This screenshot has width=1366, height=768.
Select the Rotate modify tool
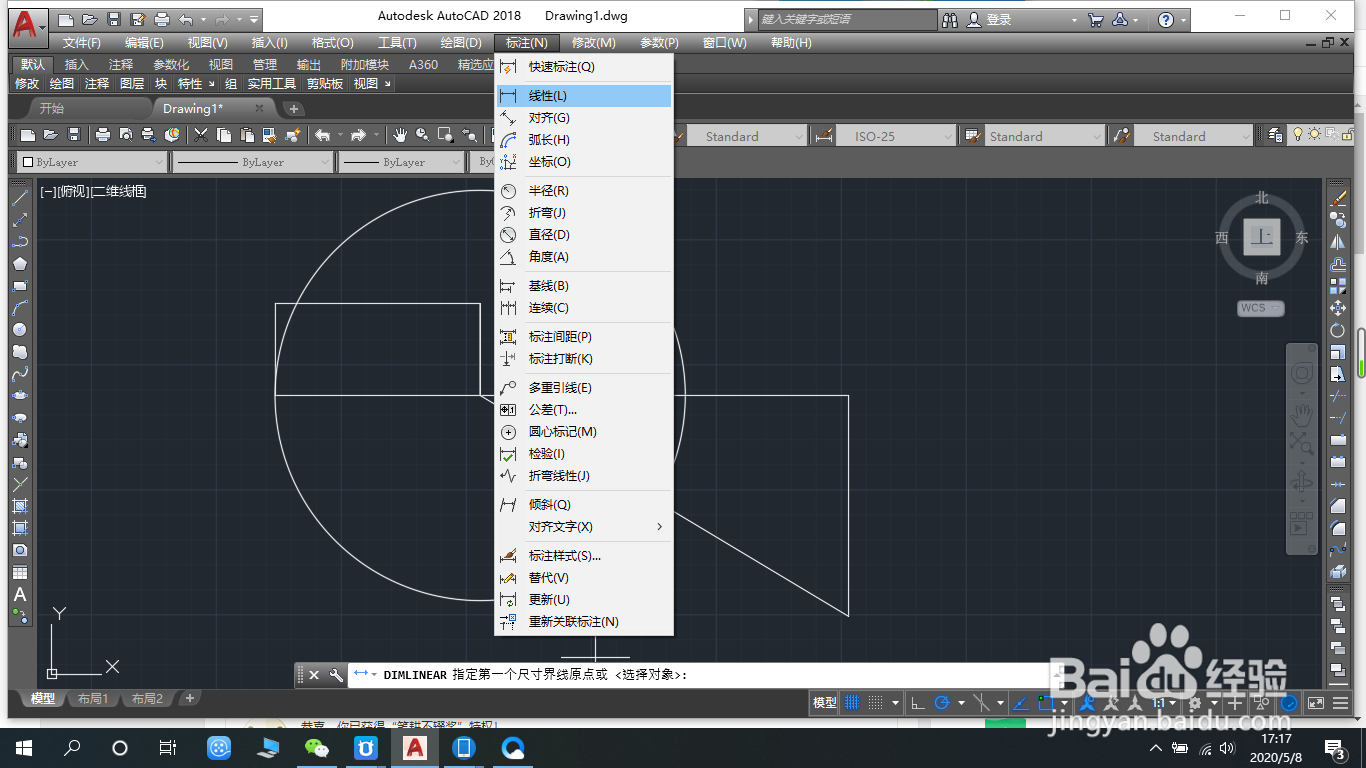tap(1338, 330)
